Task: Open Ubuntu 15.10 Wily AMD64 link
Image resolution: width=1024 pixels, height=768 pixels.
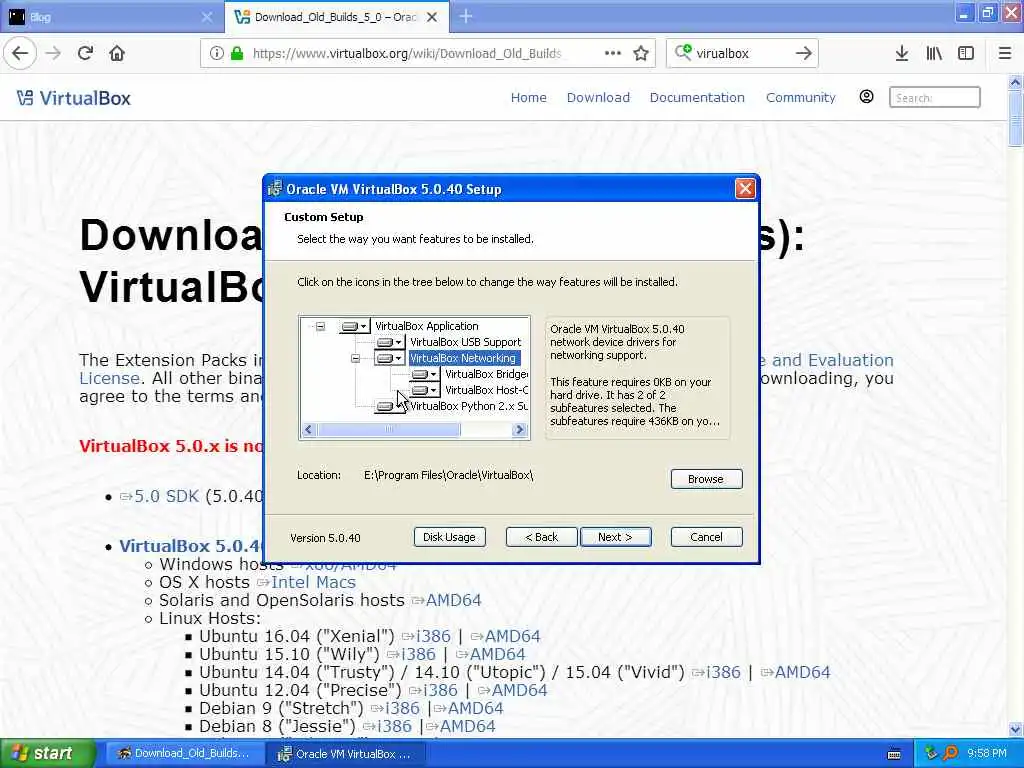Action: pos(490,654)
